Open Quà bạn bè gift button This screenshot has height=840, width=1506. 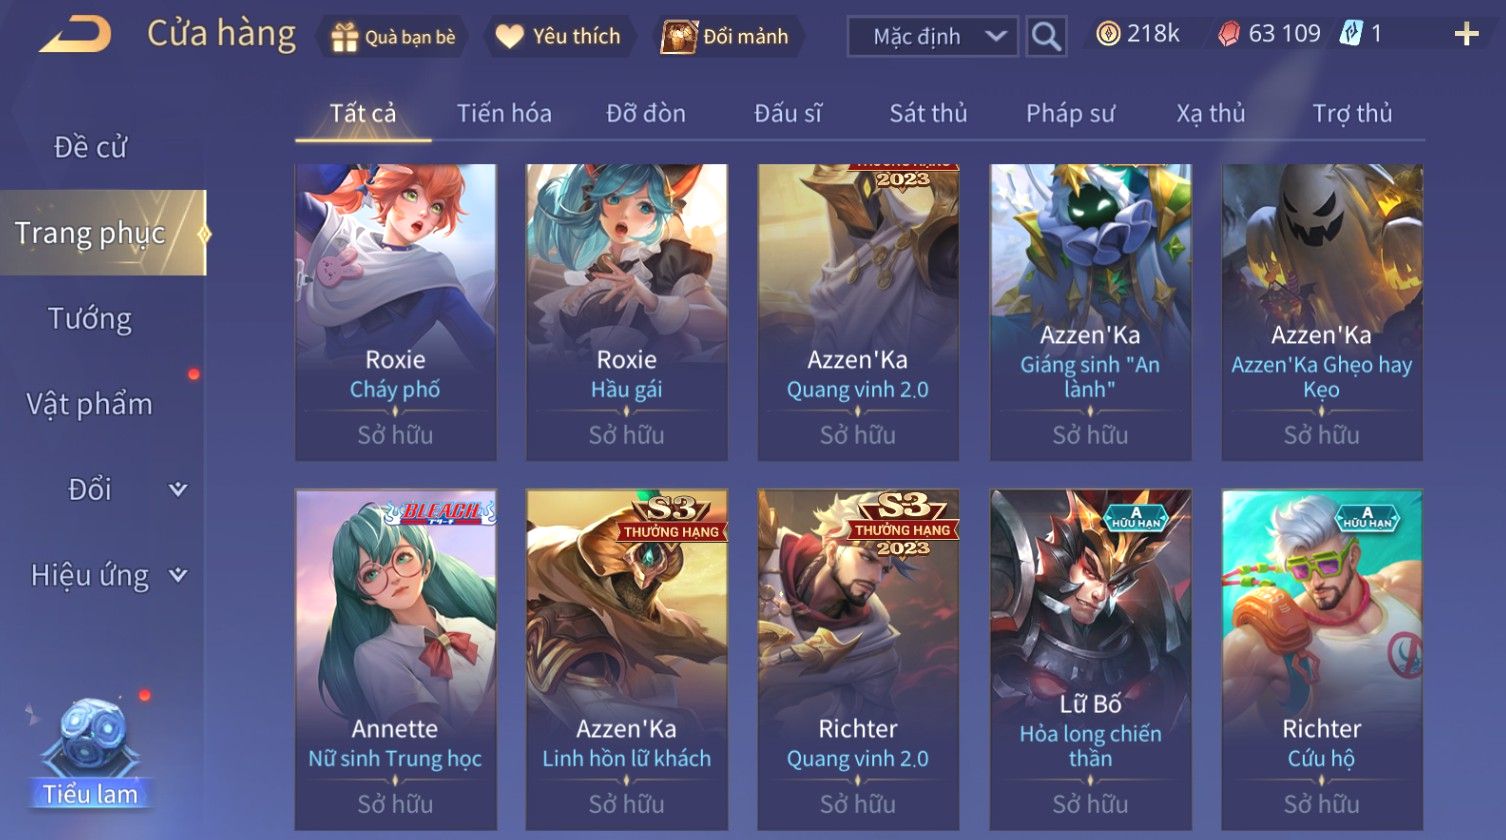[393, 37]
